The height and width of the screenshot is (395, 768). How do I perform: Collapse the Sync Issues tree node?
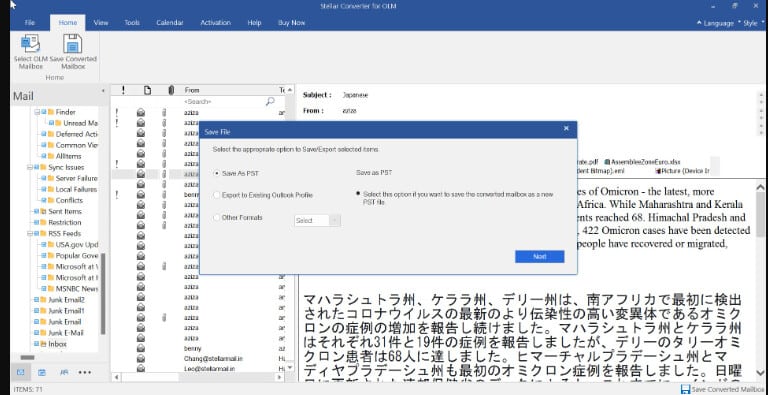(29, 168)
